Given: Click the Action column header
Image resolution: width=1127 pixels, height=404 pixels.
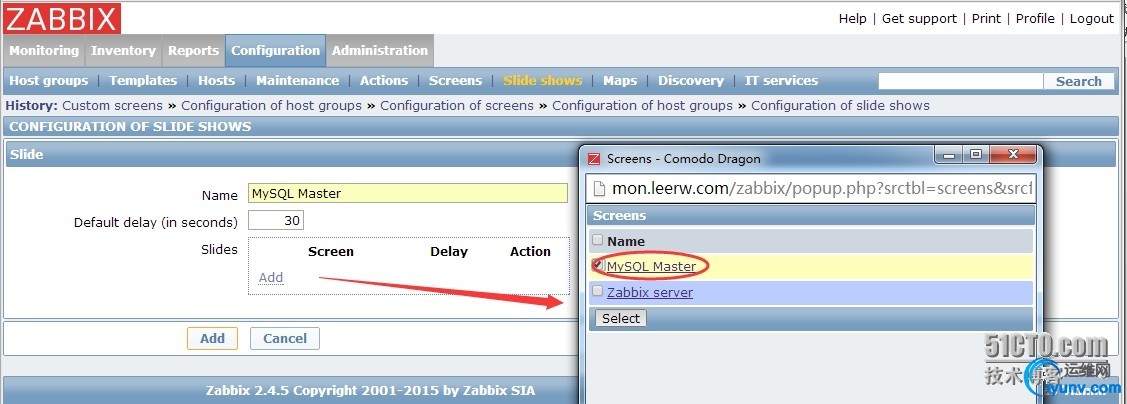Looking at the screenshot, I should coord(530,252).
